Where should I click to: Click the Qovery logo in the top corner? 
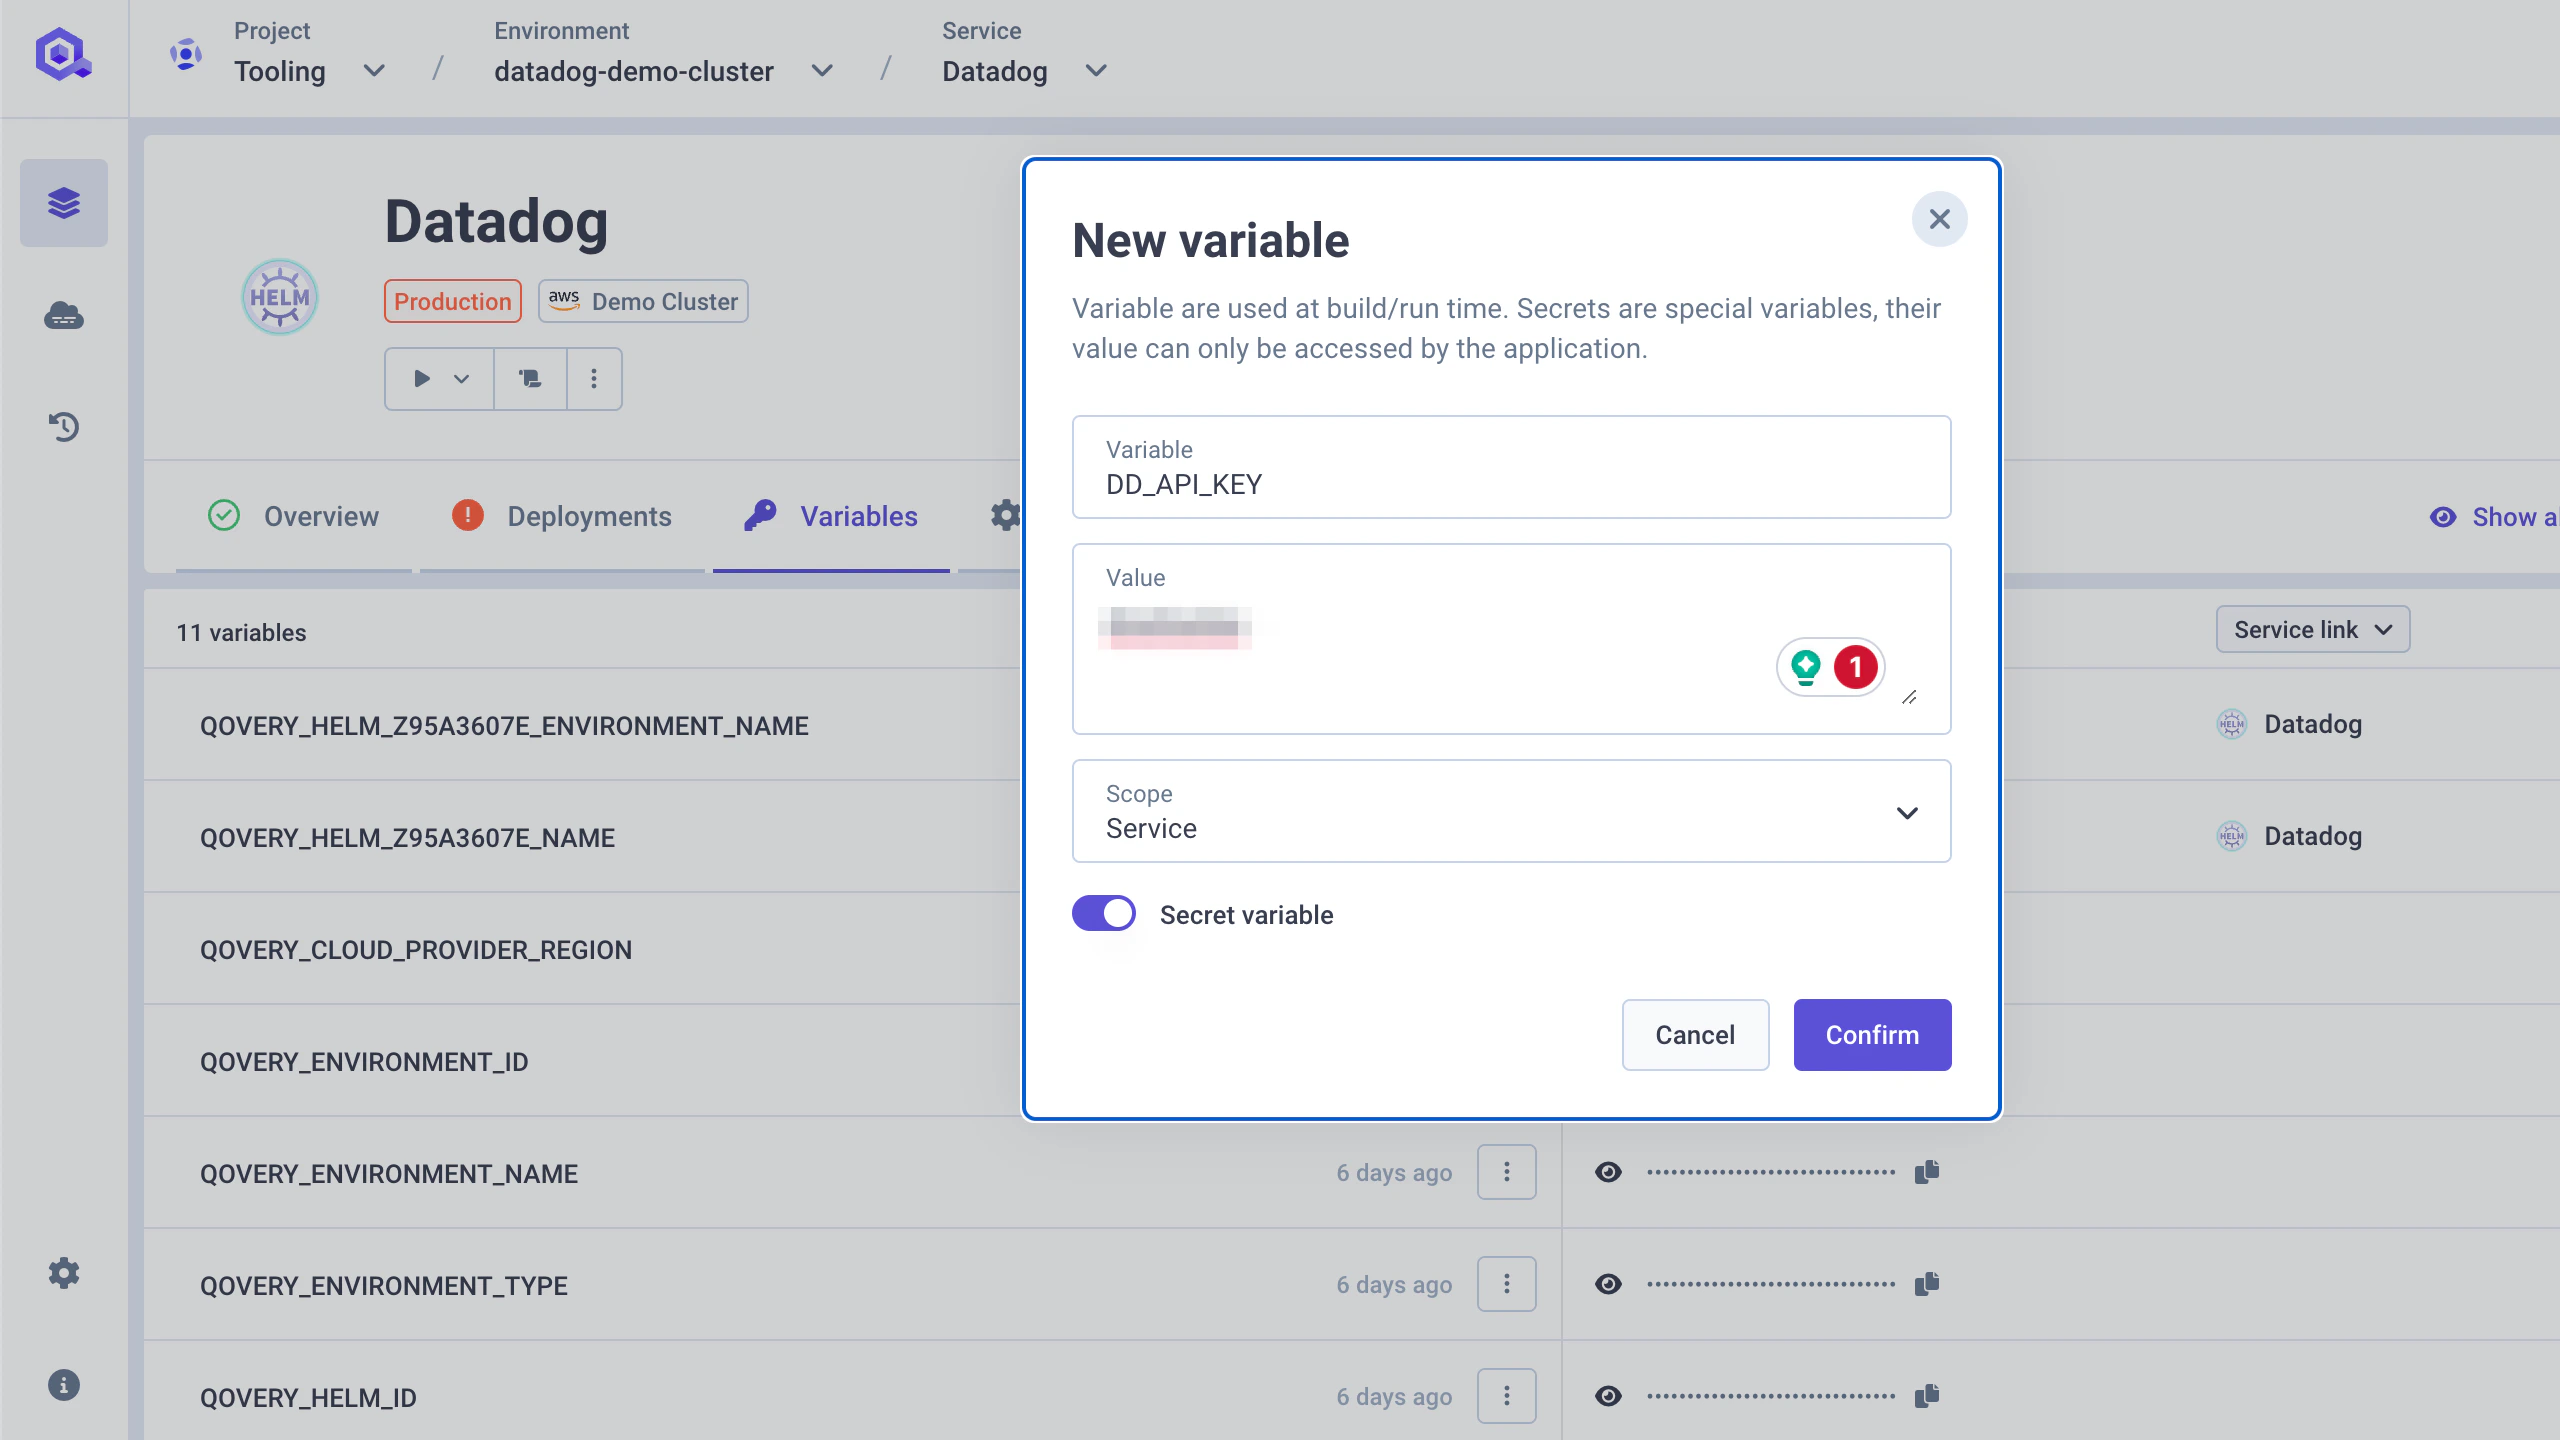point(63,55)
